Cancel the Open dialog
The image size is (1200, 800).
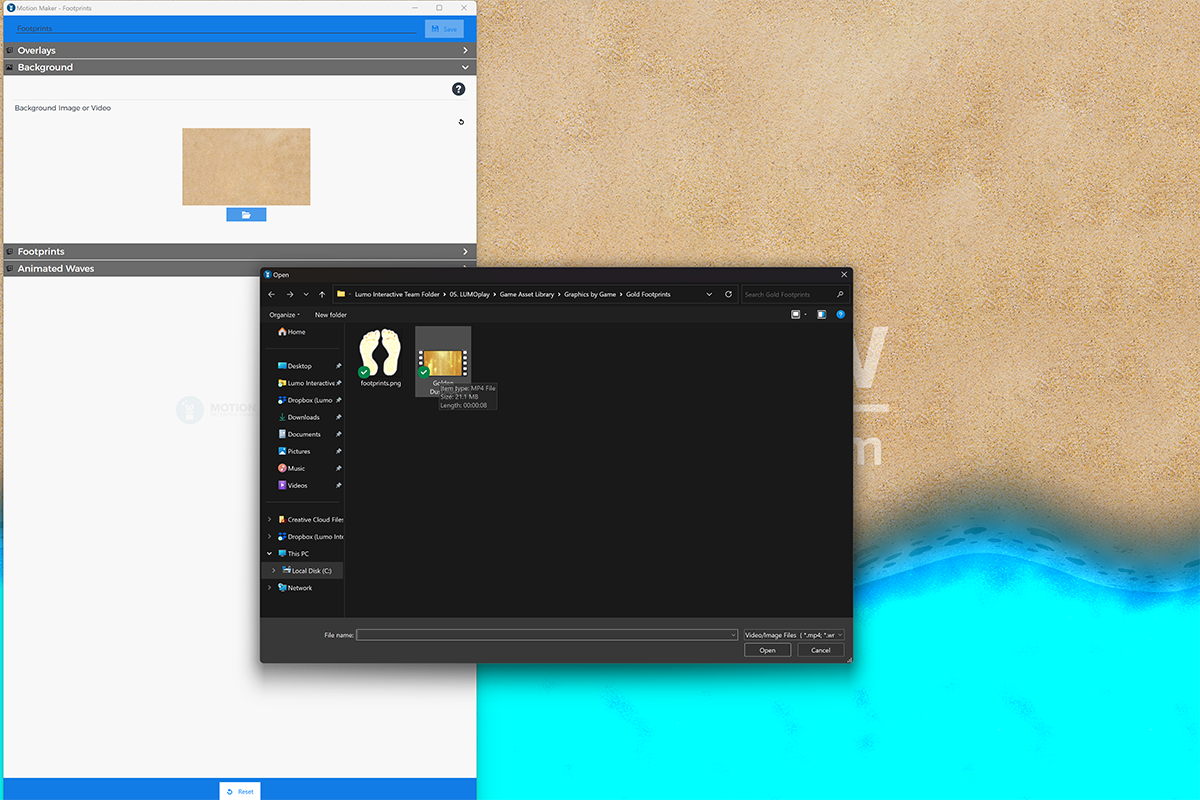tap(821, 650)
